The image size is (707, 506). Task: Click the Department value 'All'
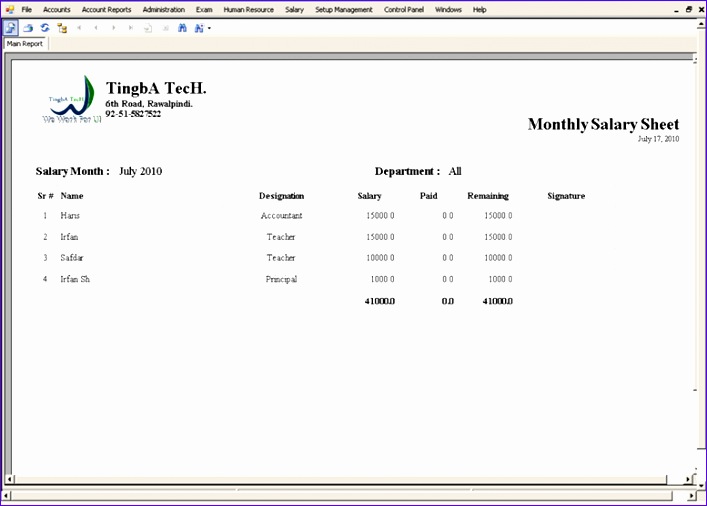455,171
